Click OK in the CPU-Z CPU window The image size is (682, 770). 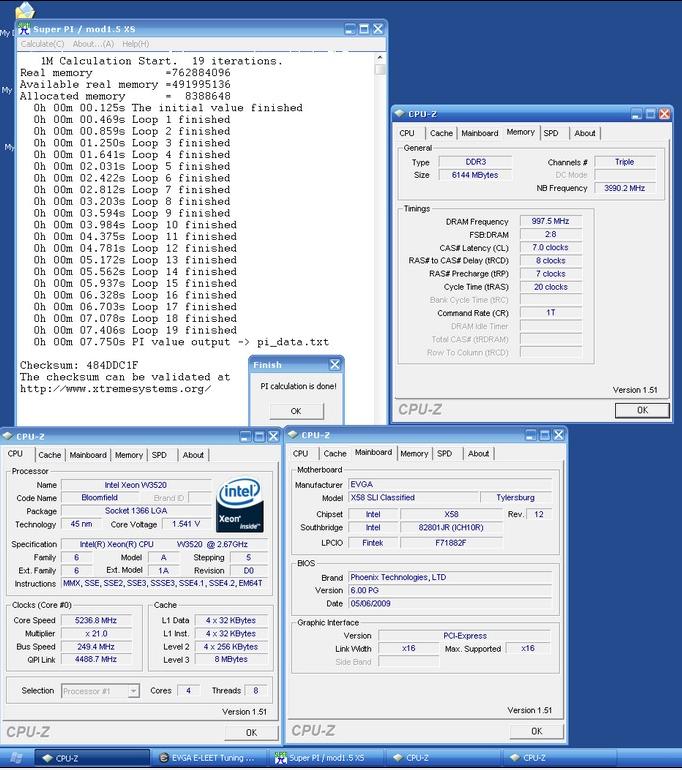pos(251,732)
